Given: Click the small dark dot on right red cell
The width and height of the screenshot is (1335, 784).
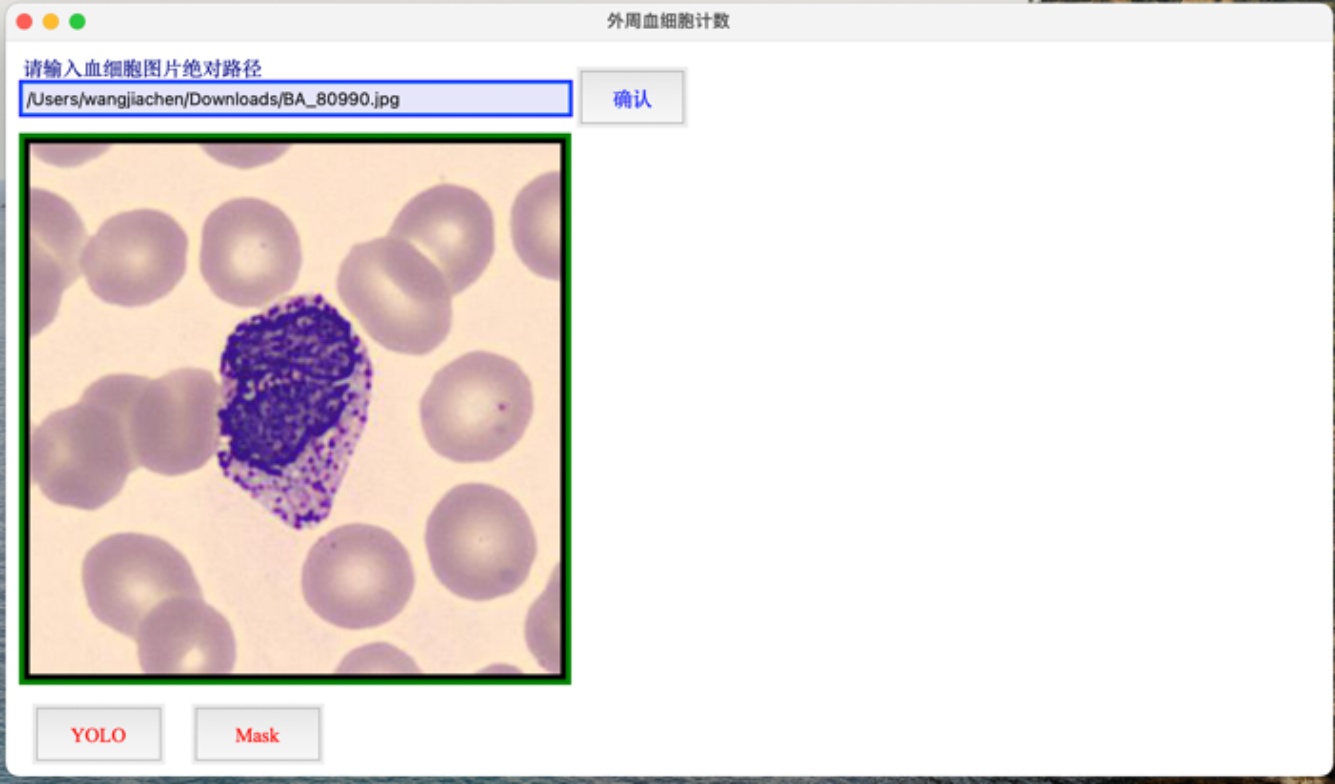Looking at the screenshot, I should pos(499,406).
